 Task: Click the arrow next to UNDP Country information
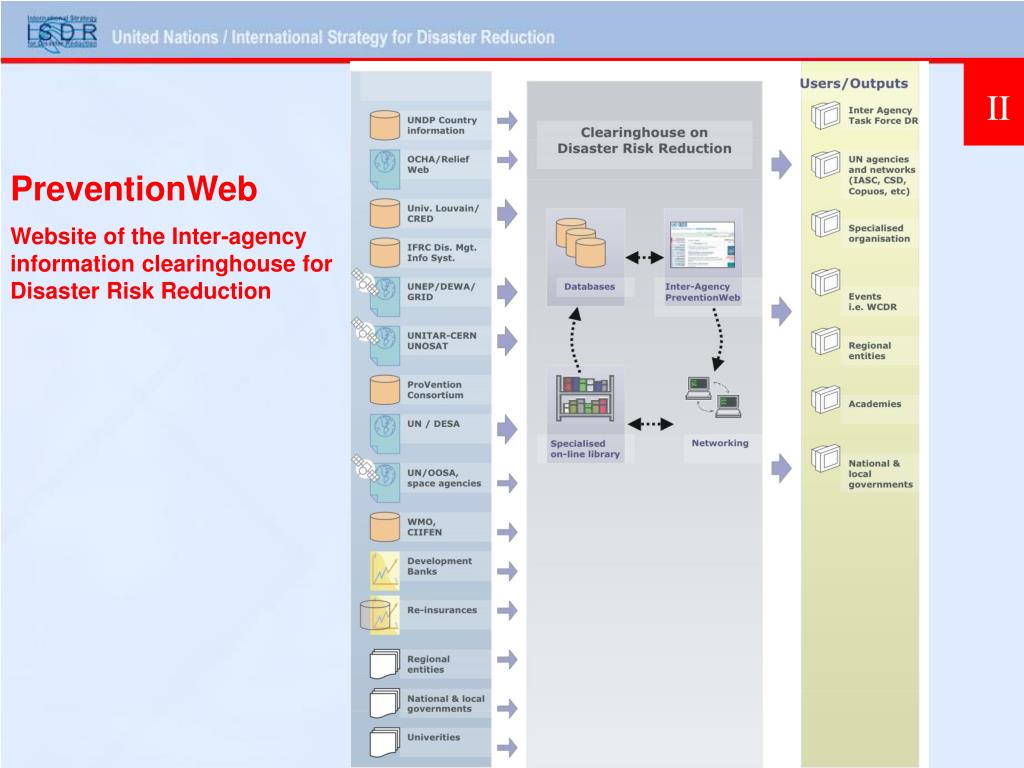(x=507, y=120)
